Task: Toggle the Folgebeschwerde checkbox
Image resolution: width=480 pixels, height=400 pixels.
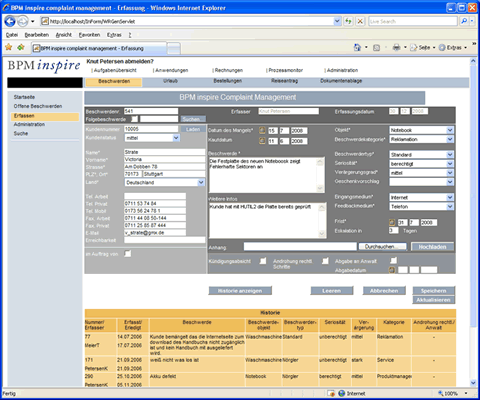Action: [x=134, y=119]
